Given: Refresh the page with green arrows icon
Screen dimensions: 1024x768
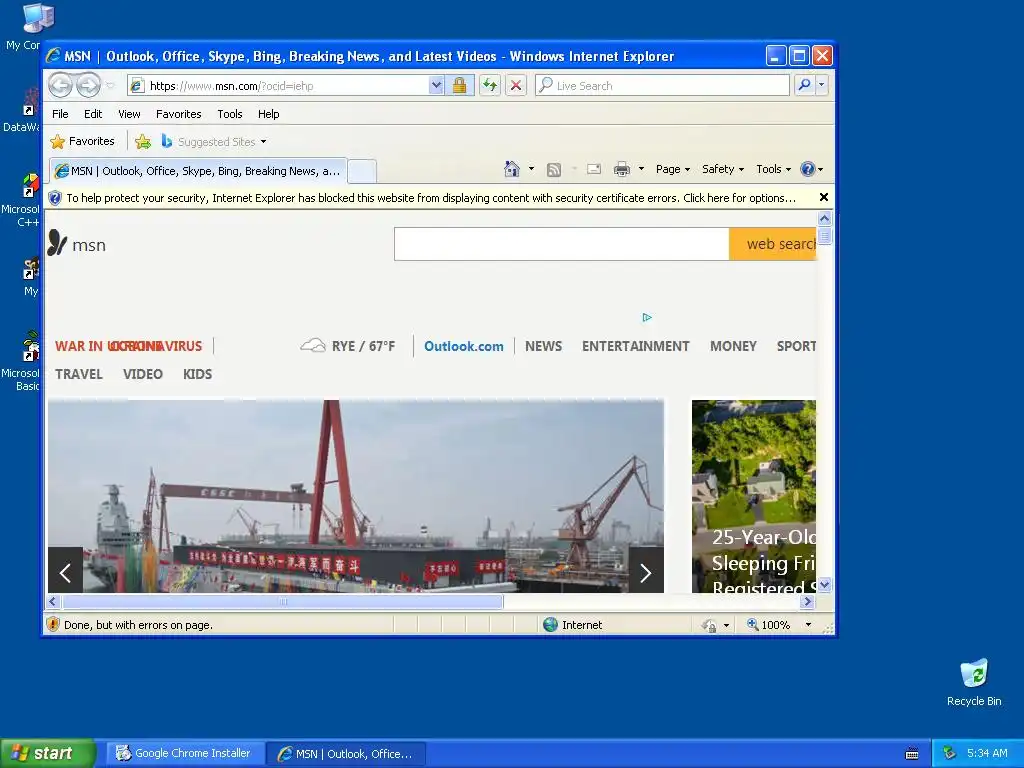Looking at the screenshot, I should coord(490,86).
